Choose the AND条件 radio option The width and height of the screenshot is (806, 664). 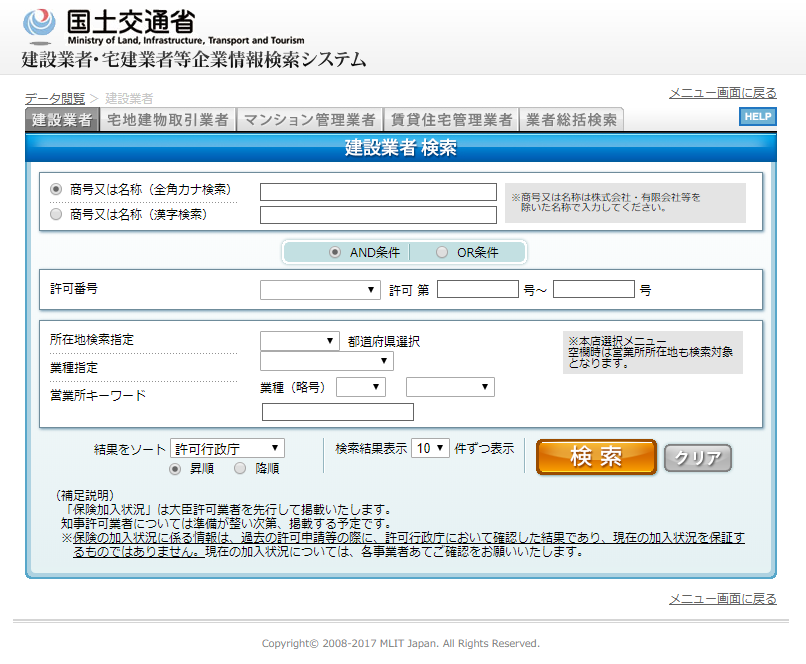tap(335, 252)
